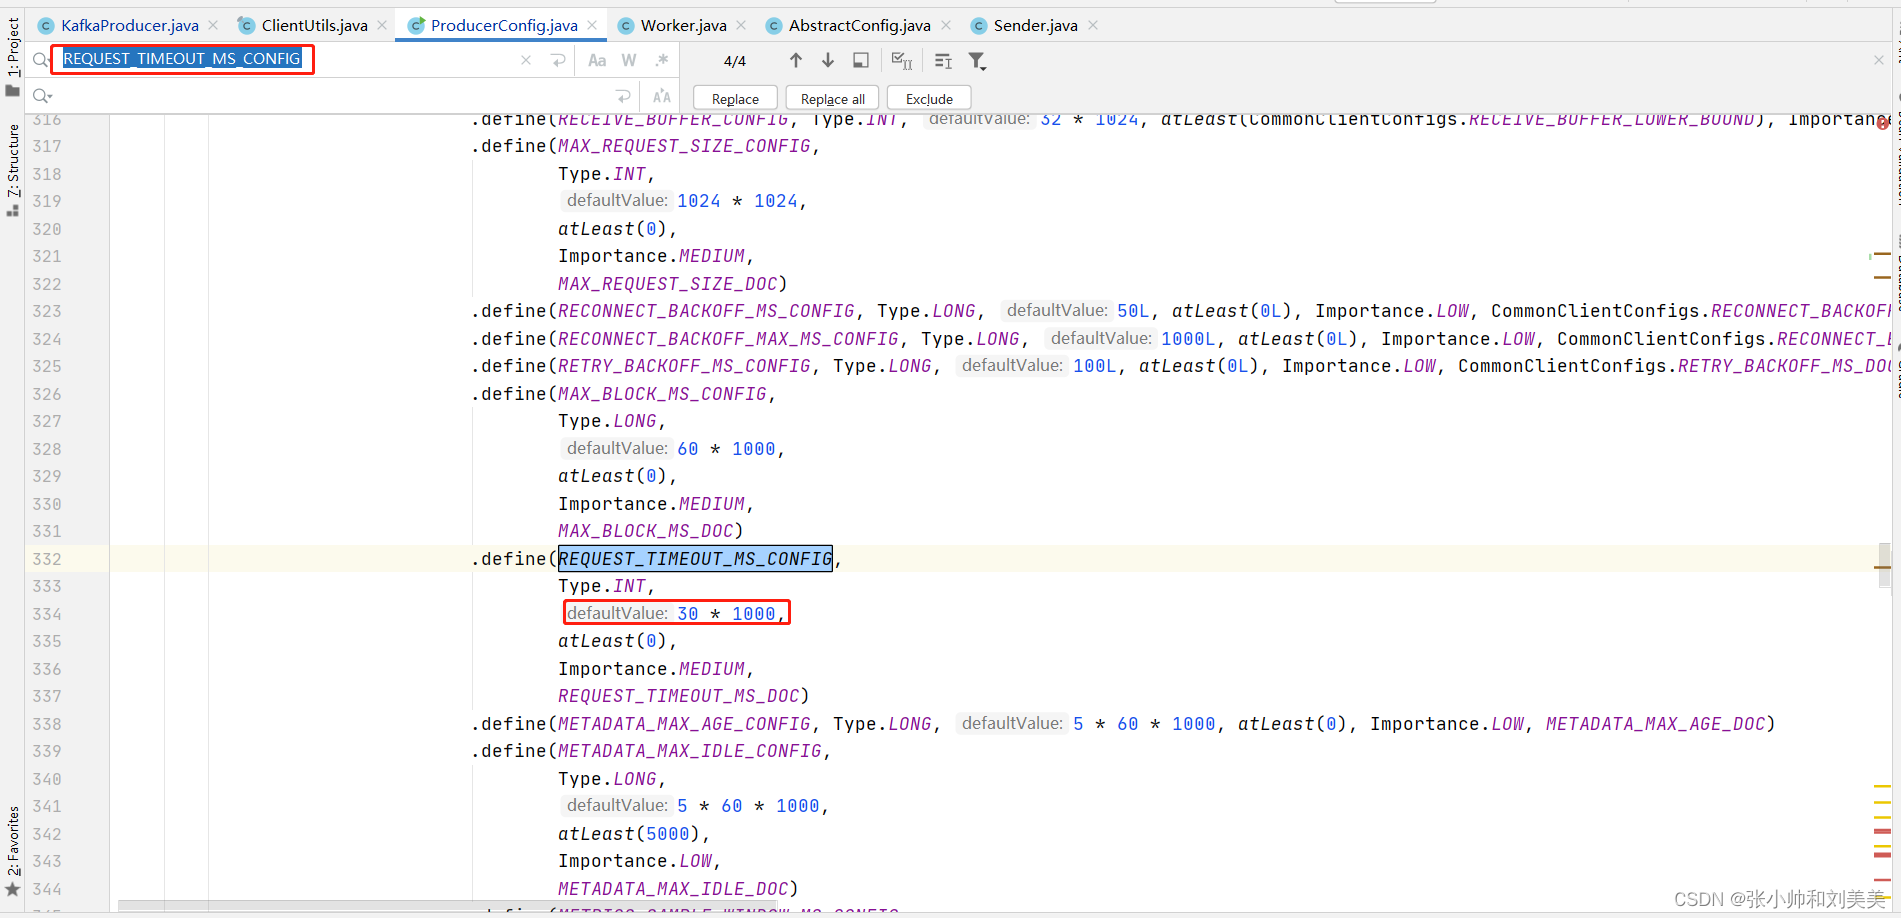The width and height of the screenshot is (1901, 918).
Task: Click REQUEST_TIMEOUT_MS_DOC on line 337
Action: [679, 696]
